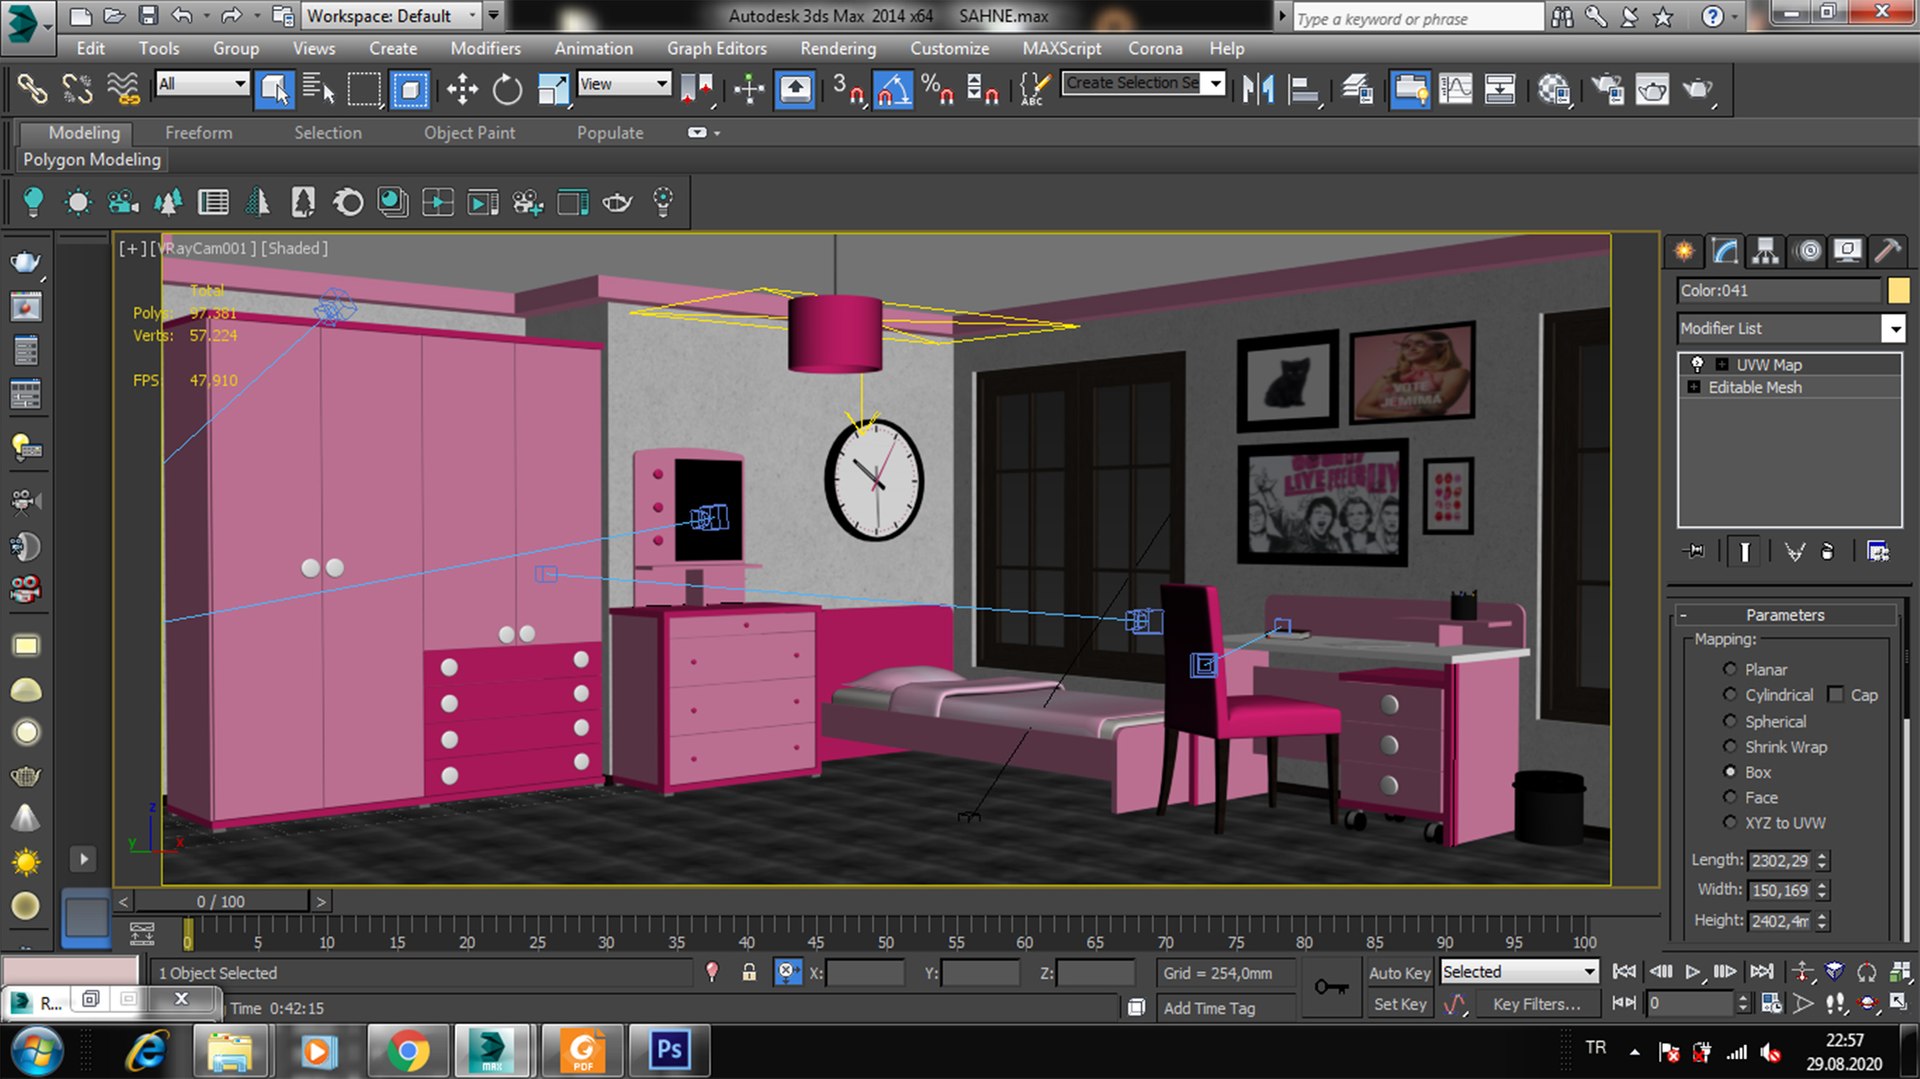The height and width of the screenshot is (1079, 1920).
Task: Open the selection filter All dropdown
Action: coord(201,84)
